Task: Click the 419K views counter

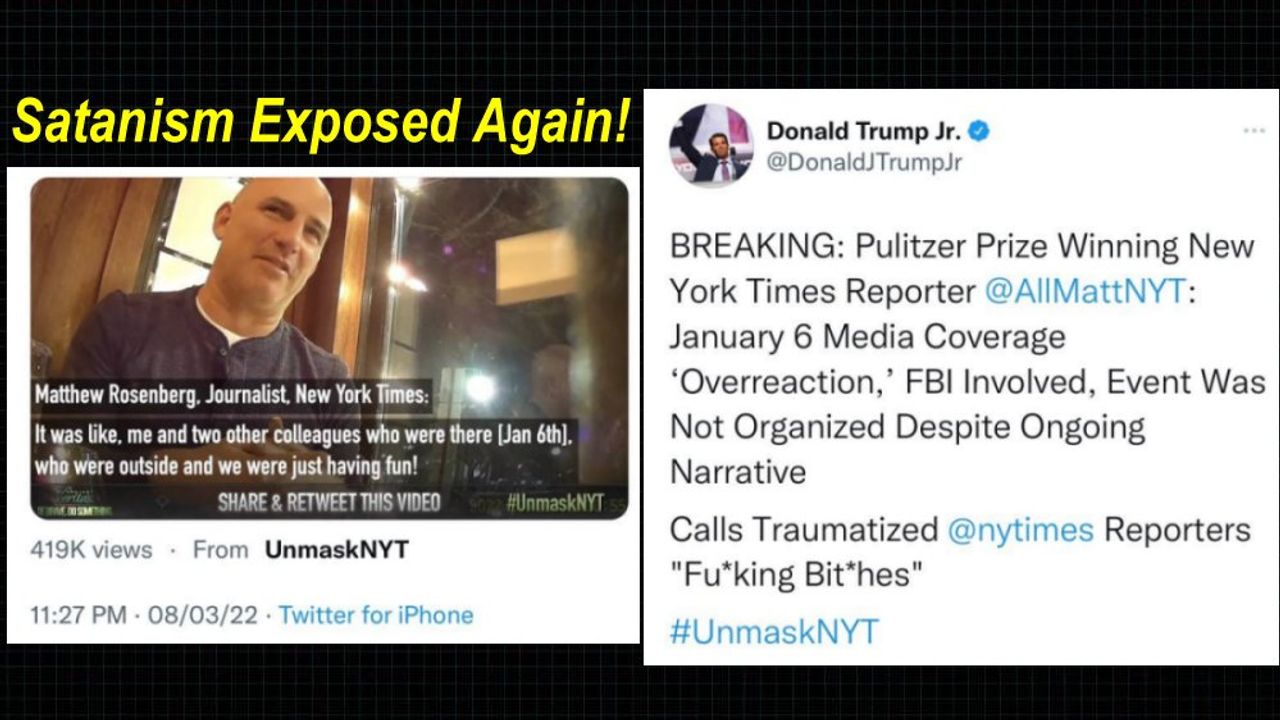Action: (91, 549)
